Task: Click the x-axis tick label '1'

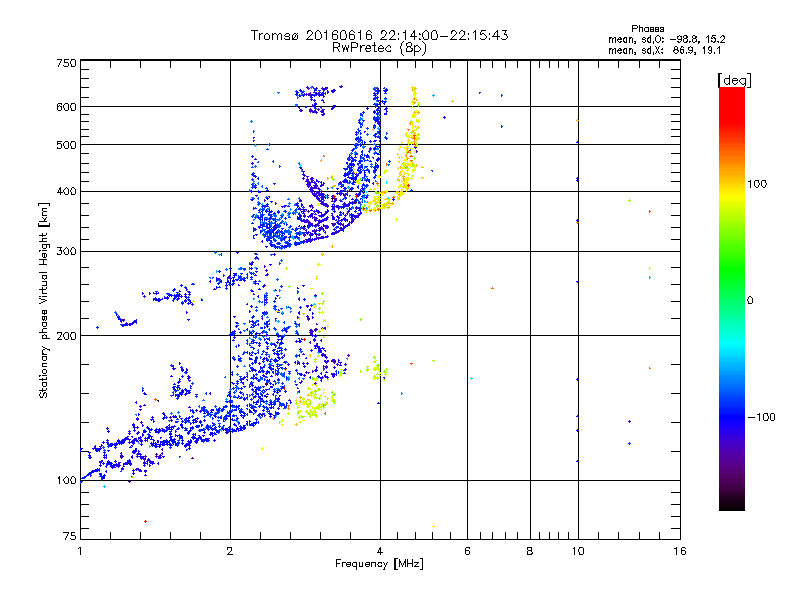Action: (x=80, y=551)
